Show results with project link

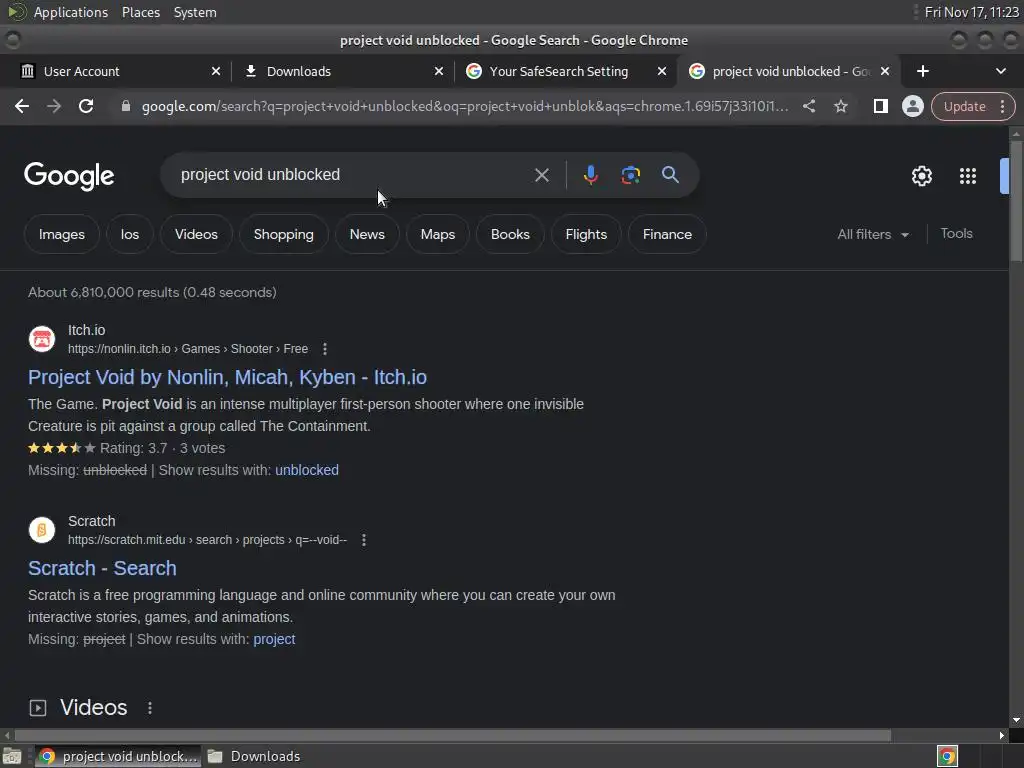click(274, 639)
